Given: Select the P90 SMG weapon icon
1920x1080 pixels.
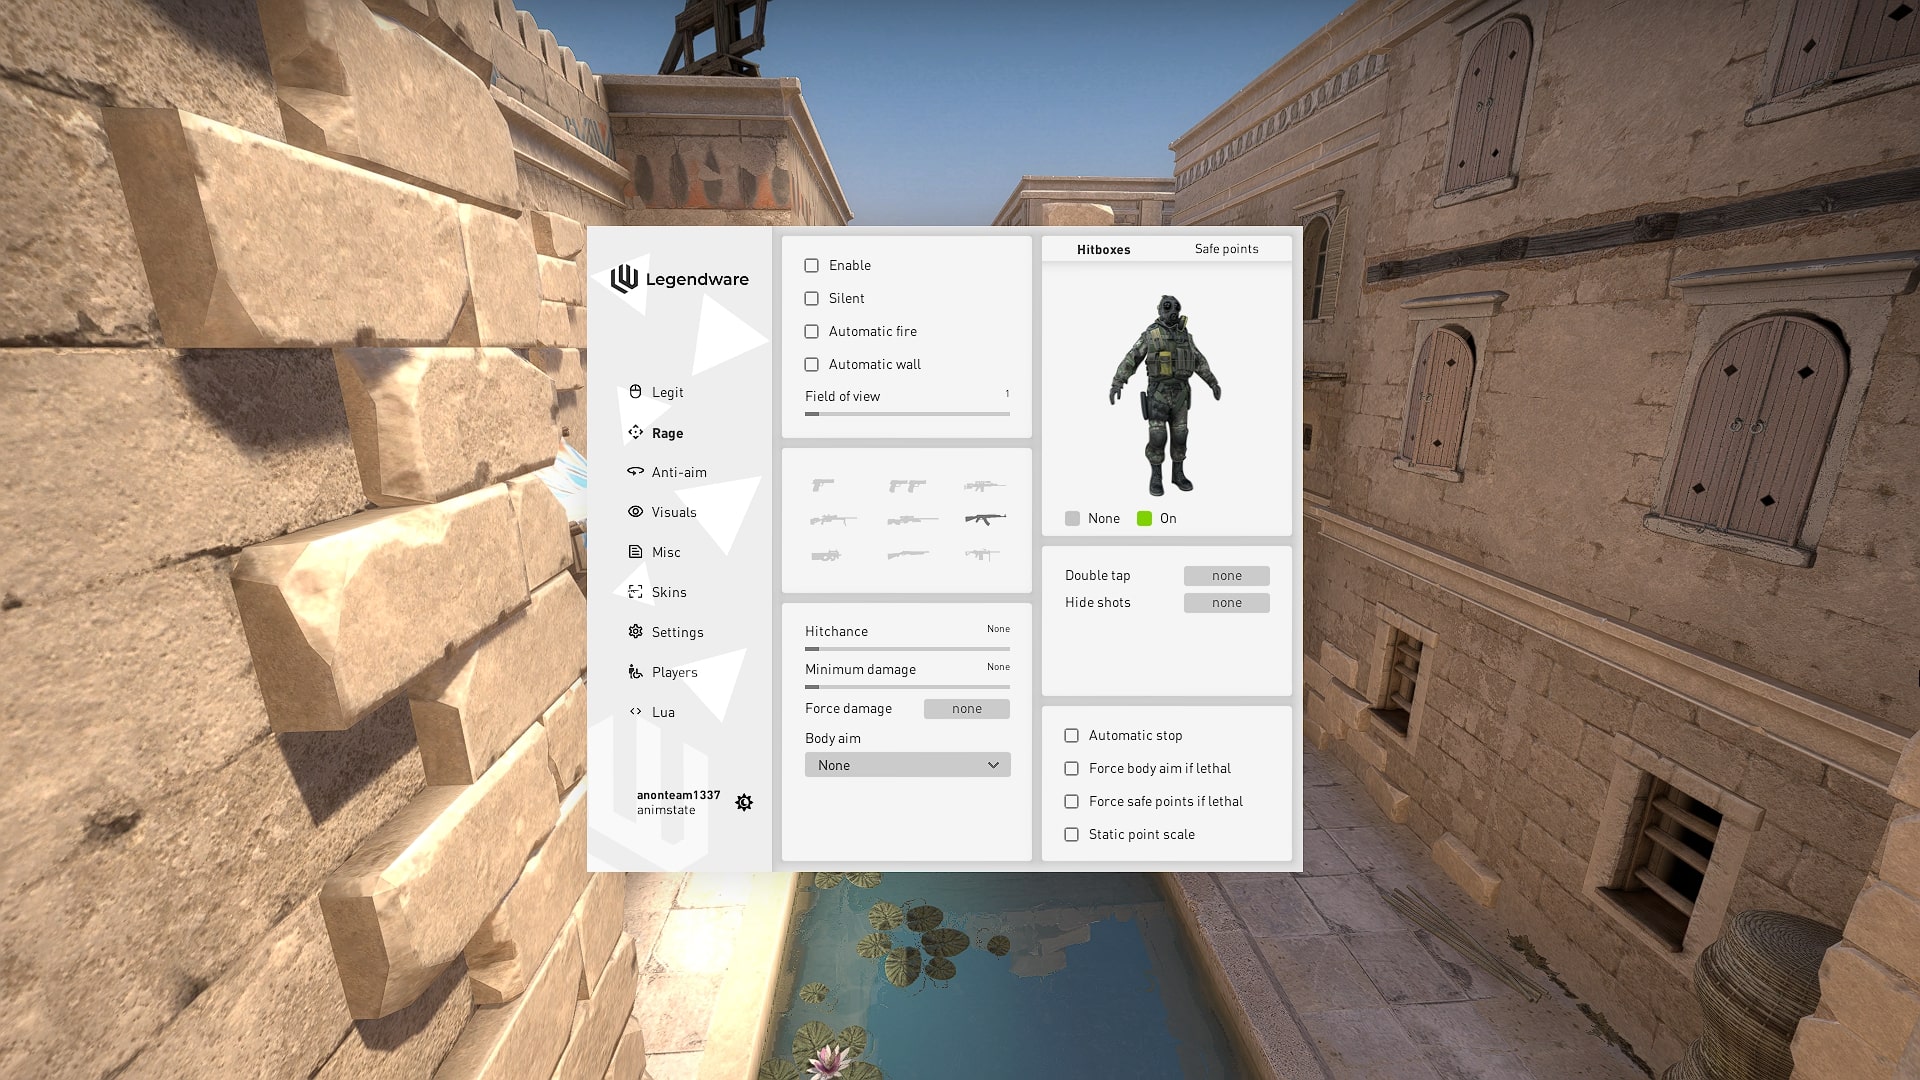Looking at the screenshot, I should pos(825,555).
